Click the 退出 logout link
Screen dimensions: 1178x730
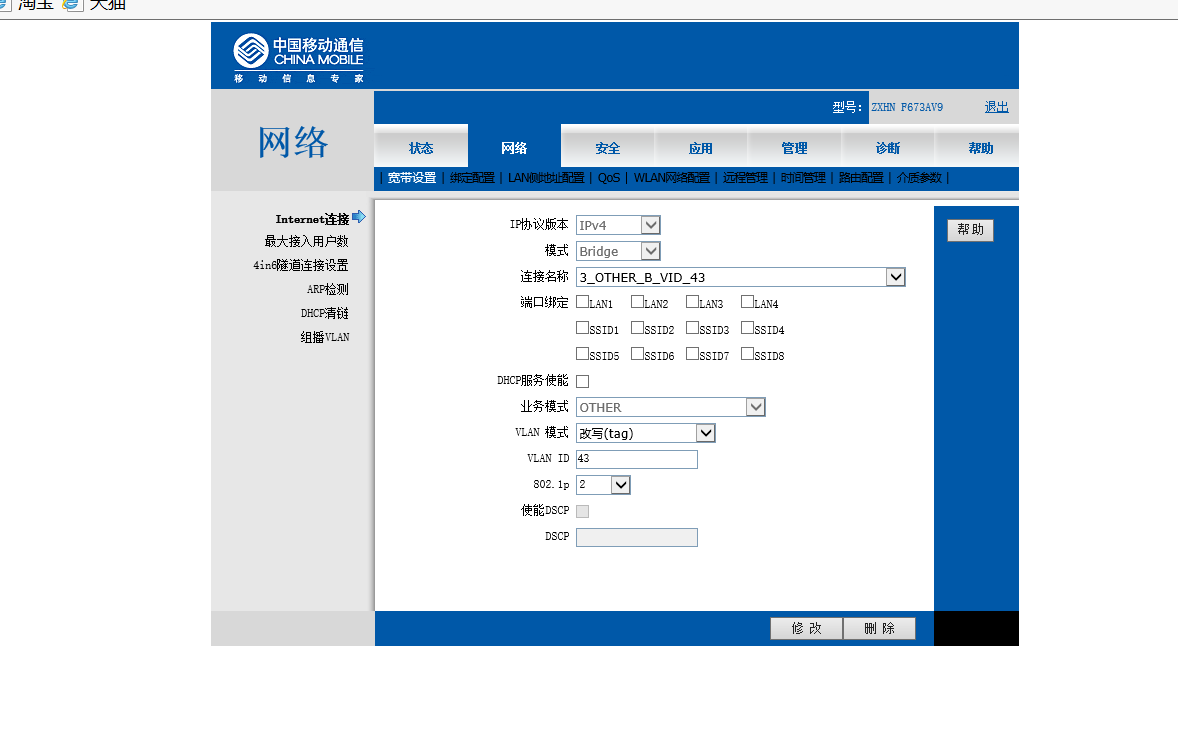pos(996,107)
